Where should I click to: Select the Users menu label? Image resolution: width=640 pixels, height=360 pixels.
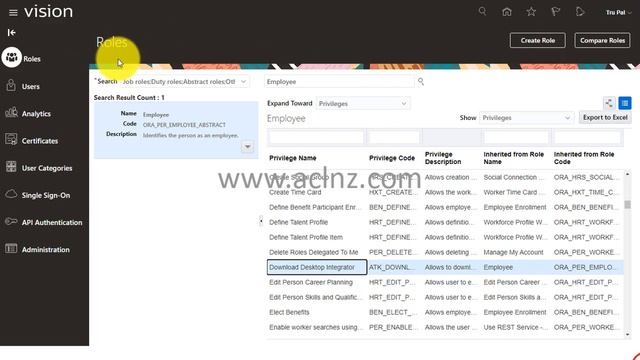coord(31,87)
